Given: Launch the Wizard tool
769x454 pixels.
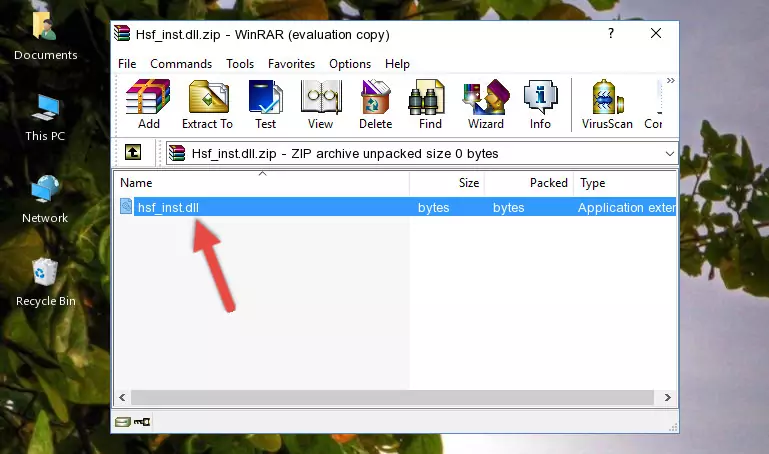Looking at the screenshot, I should pos(486,104).
